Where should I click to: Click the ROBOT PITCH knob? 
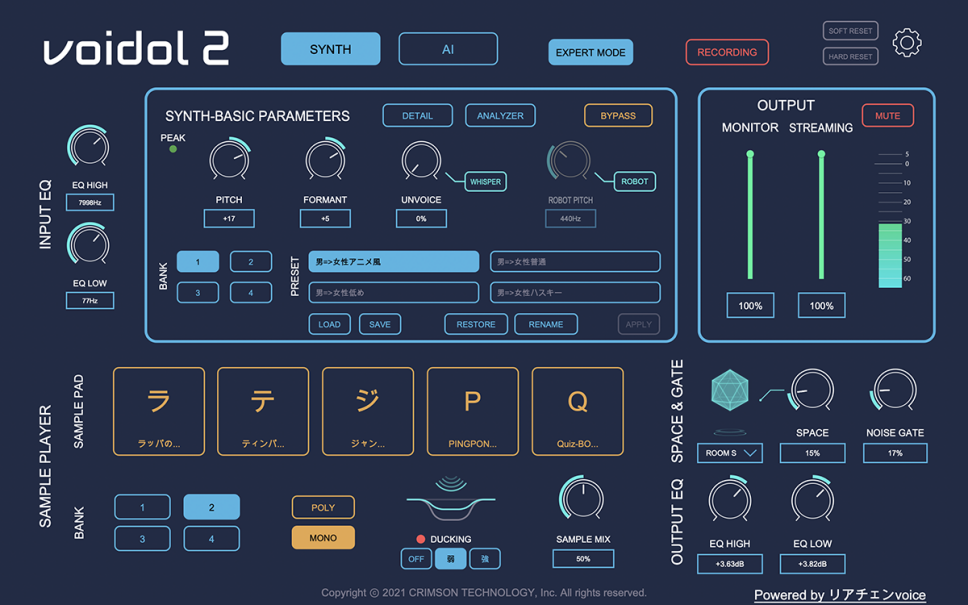click(569, 160)
